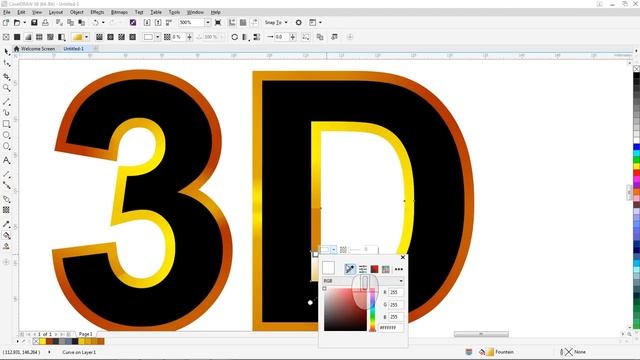The width and height of the screenshot is (640, 360).
Task: Open the Snap To dropdown
Action: (276, 22)
